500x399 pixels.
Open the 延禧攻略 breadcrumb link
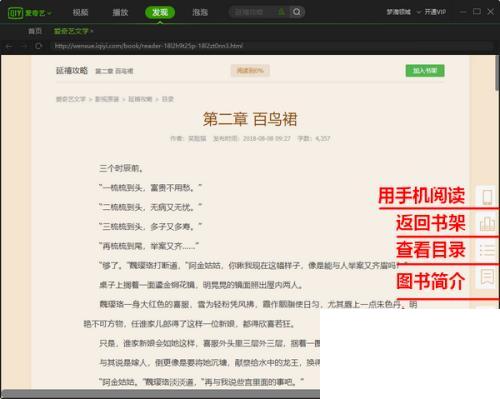click(140, 99)
